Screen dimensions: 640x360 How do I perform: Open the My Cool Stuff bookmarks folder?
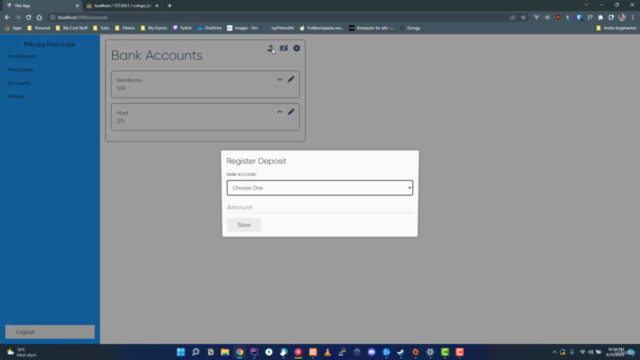click(x=71, y=28)
